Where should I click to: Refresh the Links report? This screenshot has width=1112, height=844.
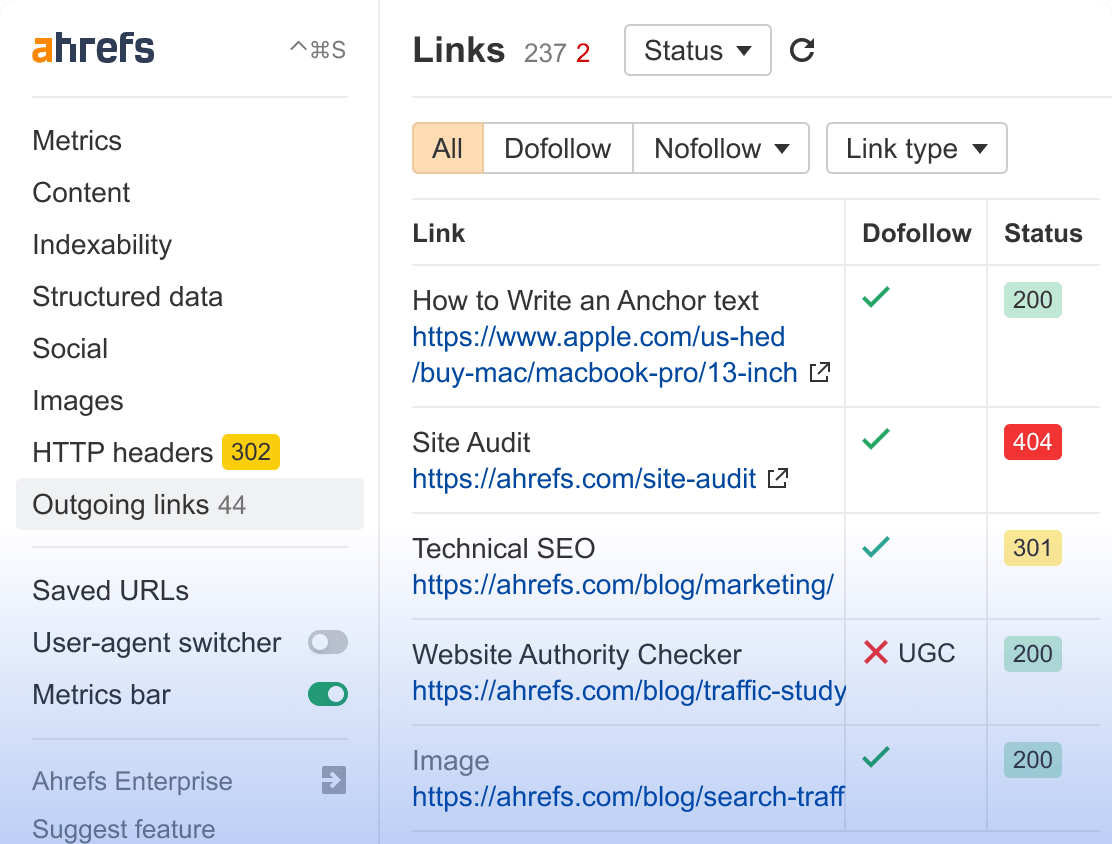click(x=802, y=50)
